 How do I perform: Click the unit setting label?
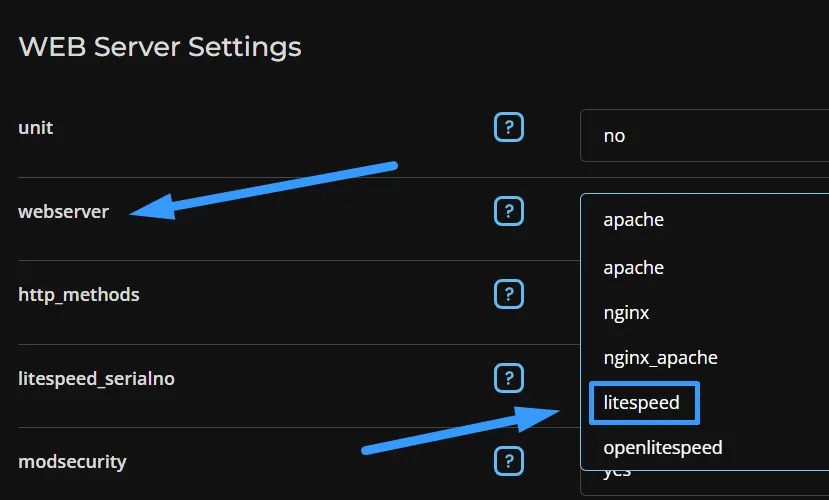click(x=35, y=127)
